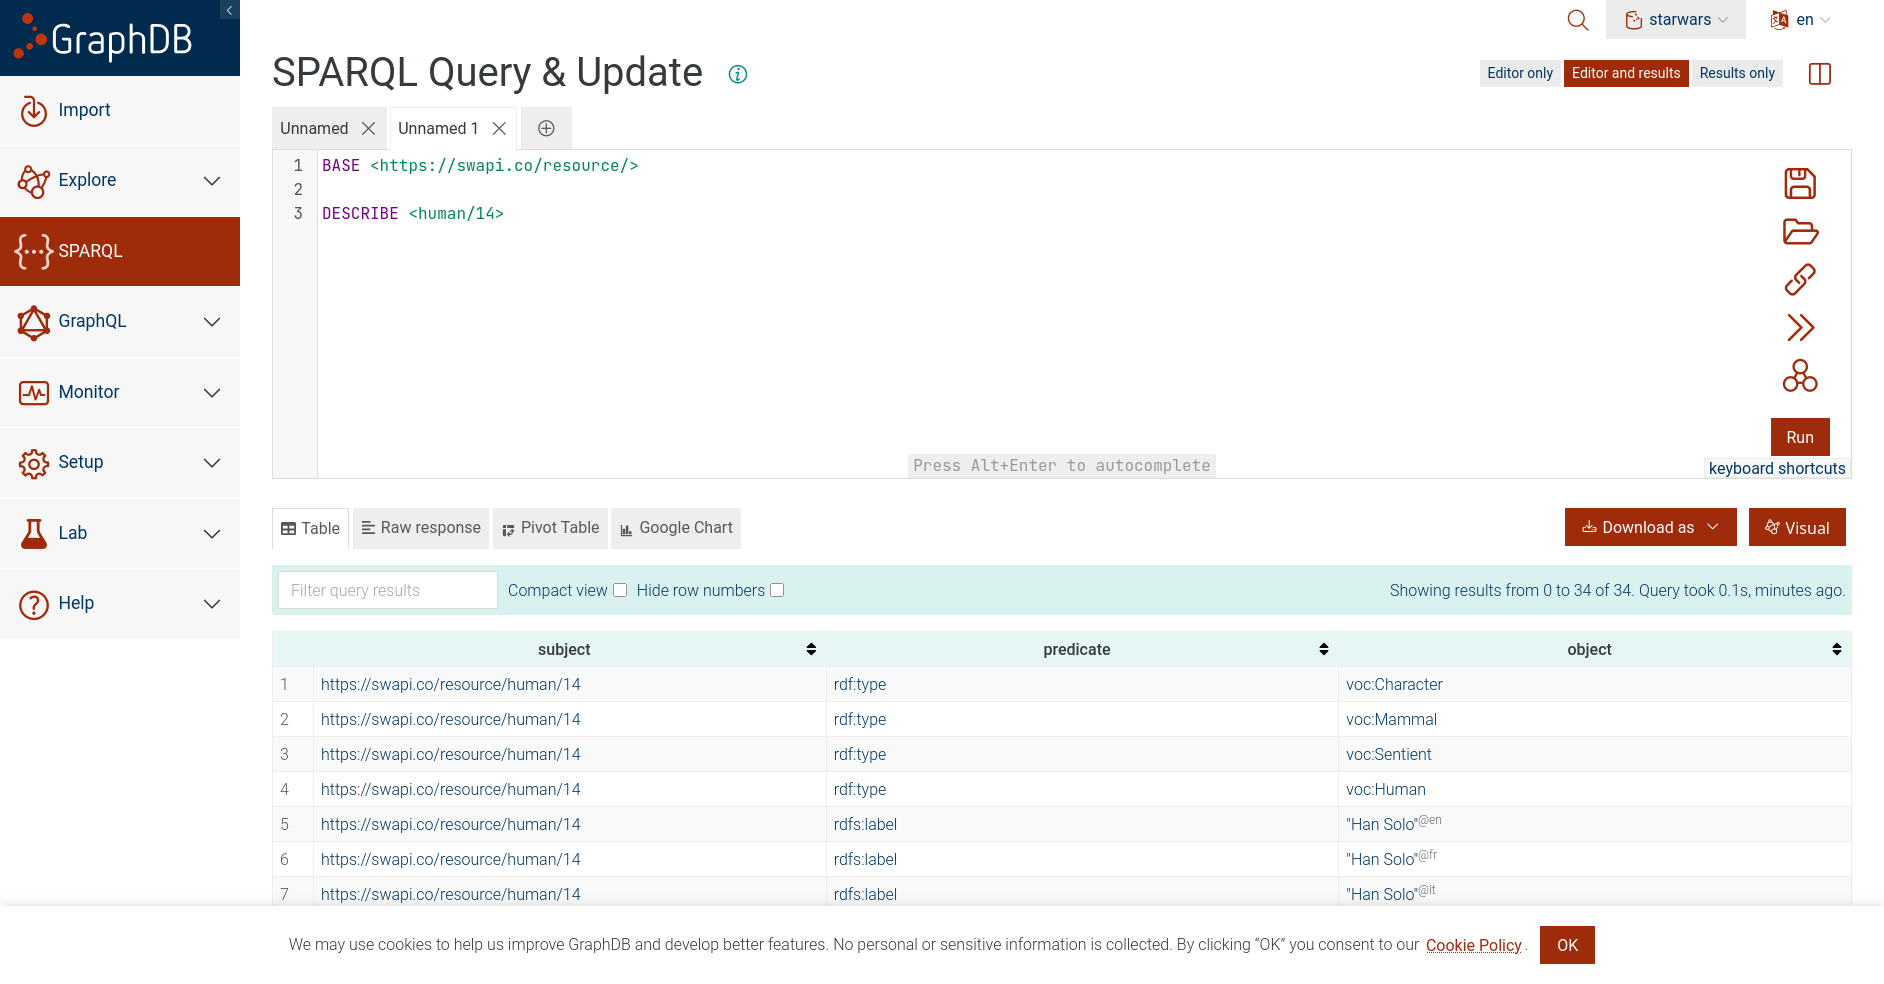Add a new query tab with plus icon
This screenshot has width=1884, height=984.
pyautogui.click(x=546, y=128)
